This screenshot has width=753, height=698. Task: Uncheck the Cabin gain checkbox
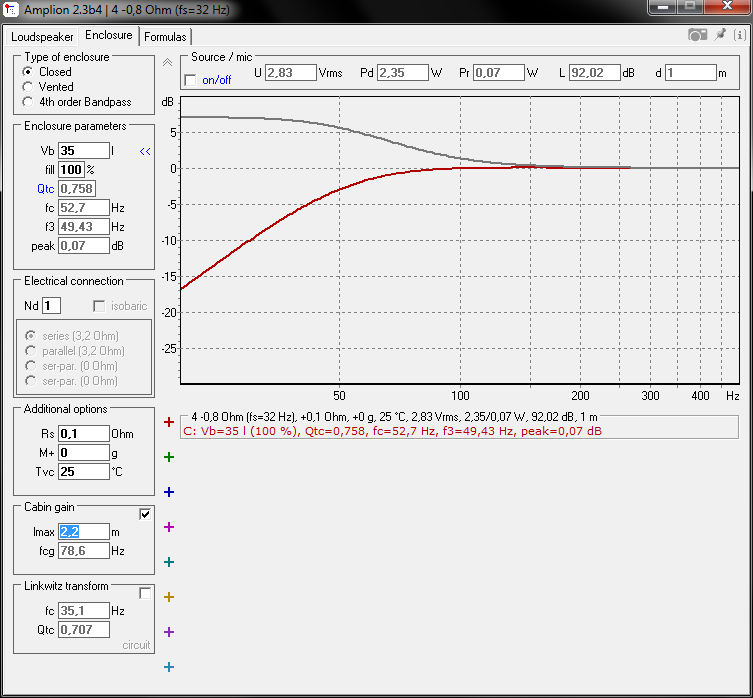(x=145, y=514)
